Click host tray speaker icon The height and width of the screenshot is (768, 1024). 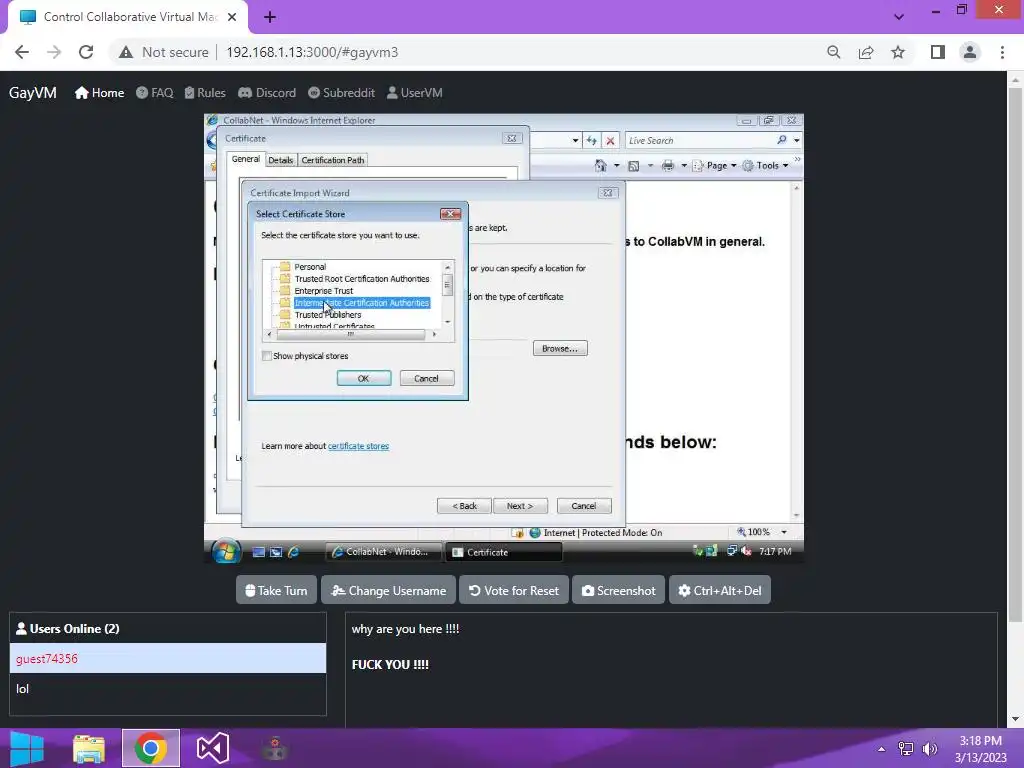point(929,749)
